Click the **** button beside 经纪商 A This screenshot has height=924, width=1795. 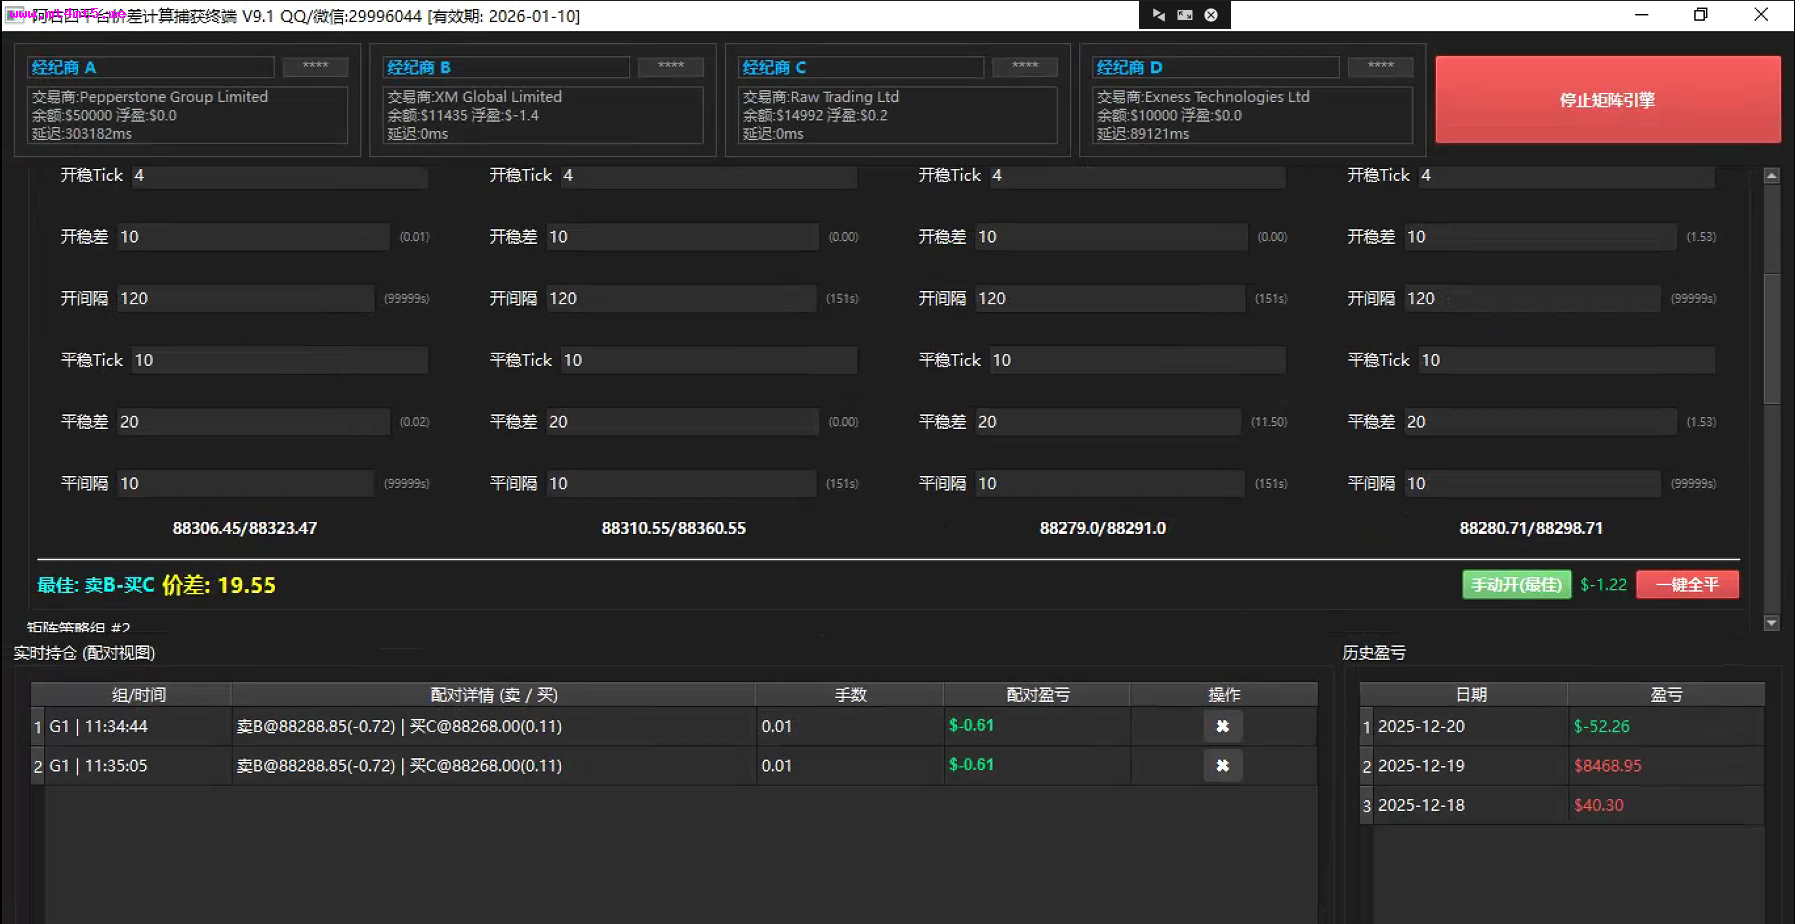pos(315,66)
